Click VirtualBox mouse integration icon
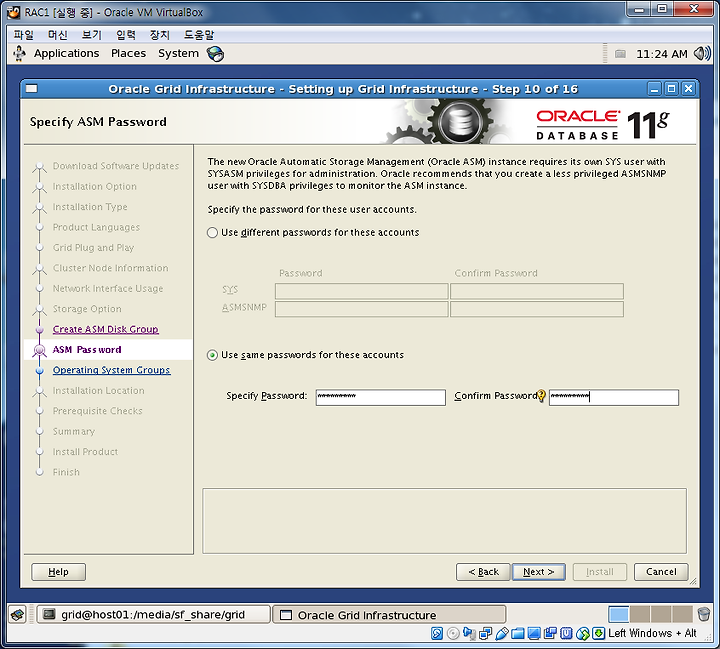Screen dimensions: 720x649 [x=582, y=633]
